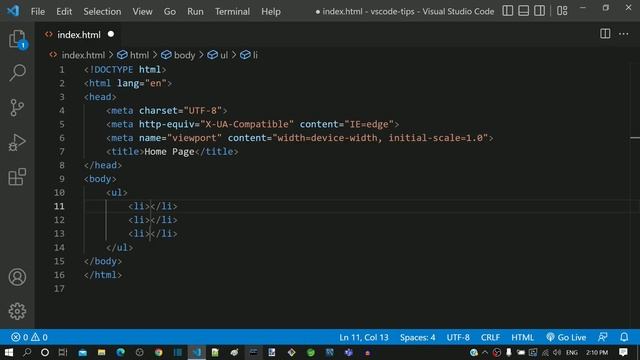
Task: Open the notifications bell in status bar
Action: [x=624, y=337]
